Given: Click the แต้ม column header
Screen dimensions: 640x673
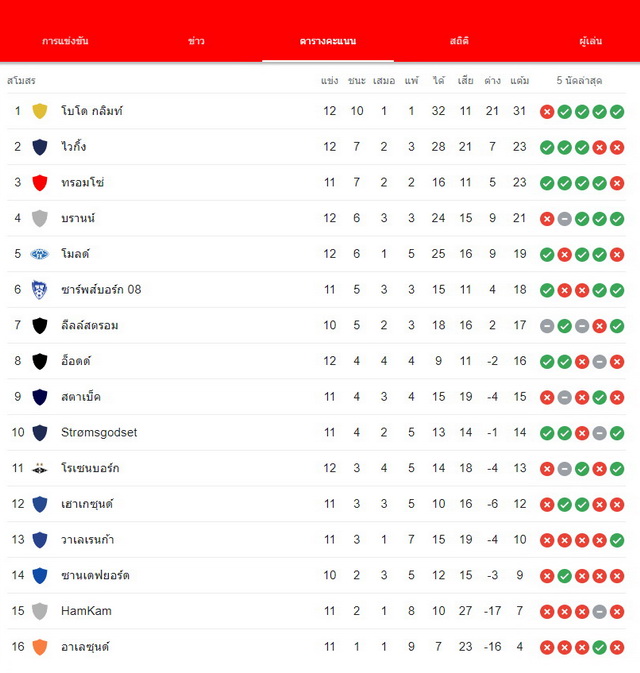Looking at the screenshot, I should pyautogui.click(x=519, y=81).
